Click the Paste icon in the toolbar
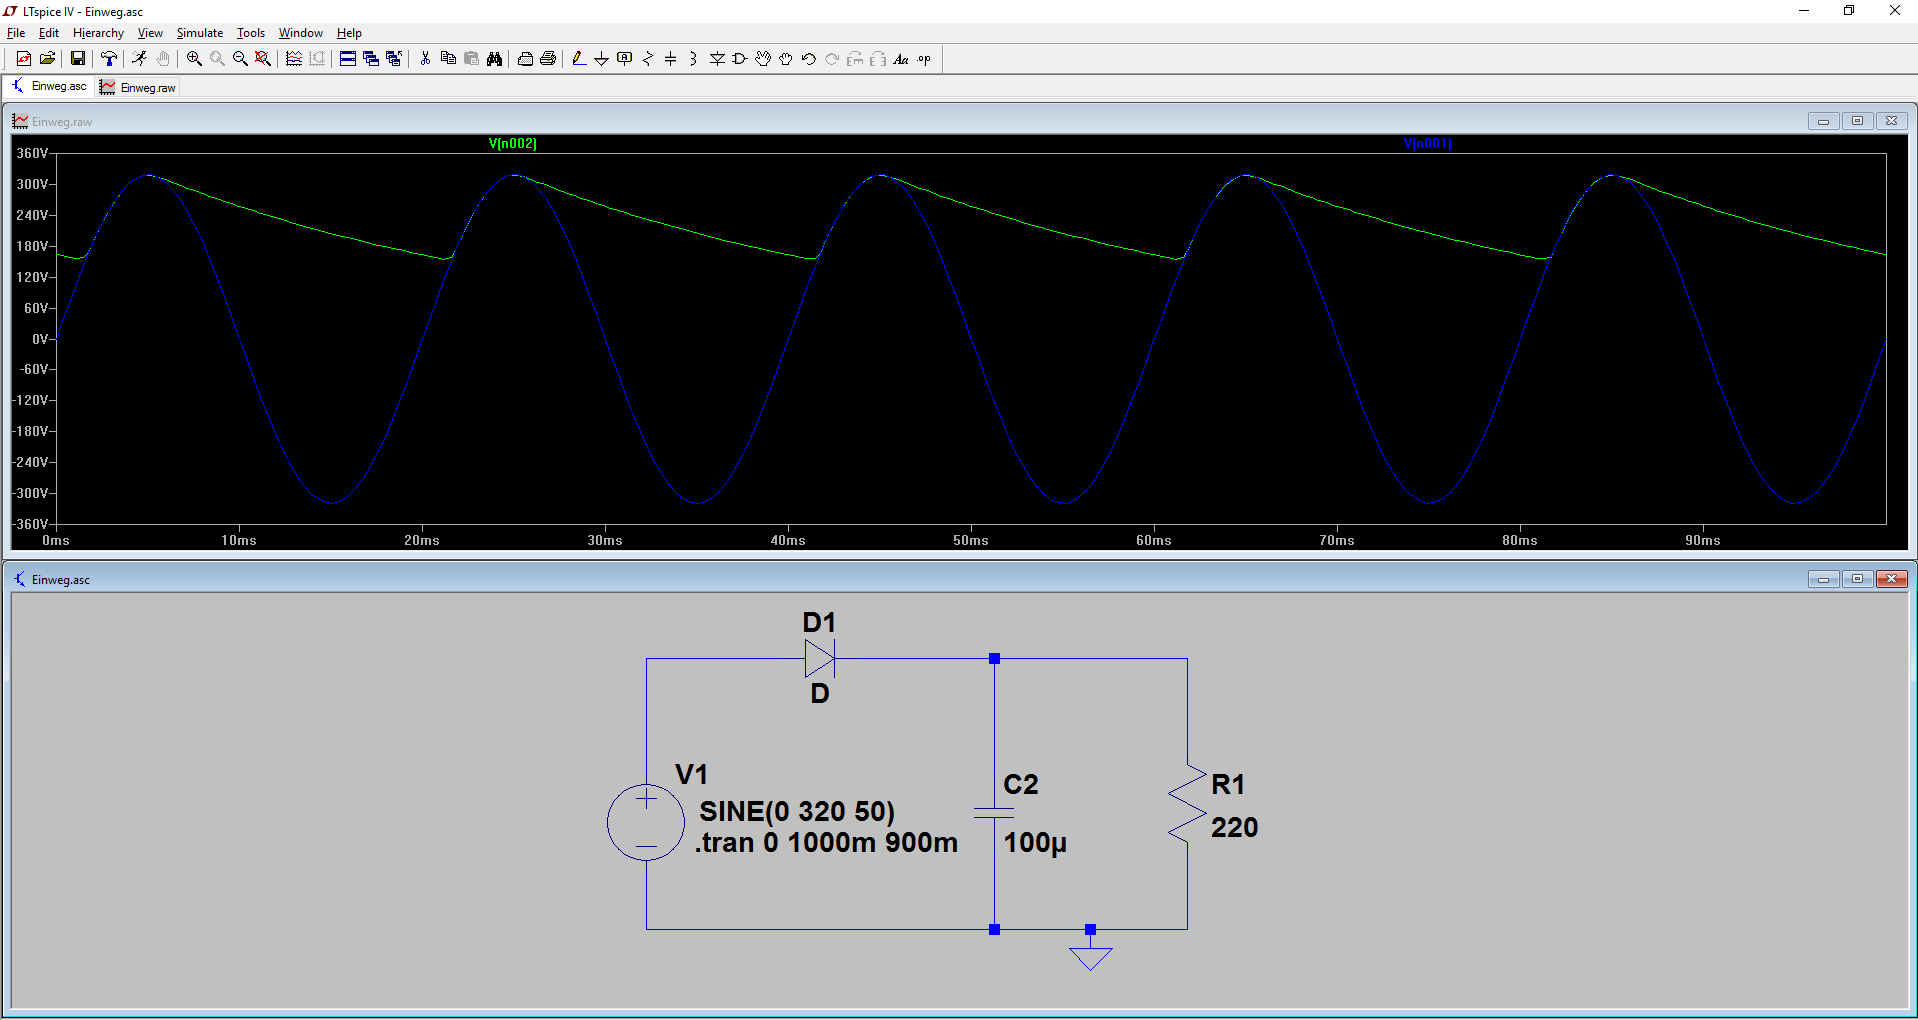Viewport: 1918px width, 1020px height. click(471, 59)
